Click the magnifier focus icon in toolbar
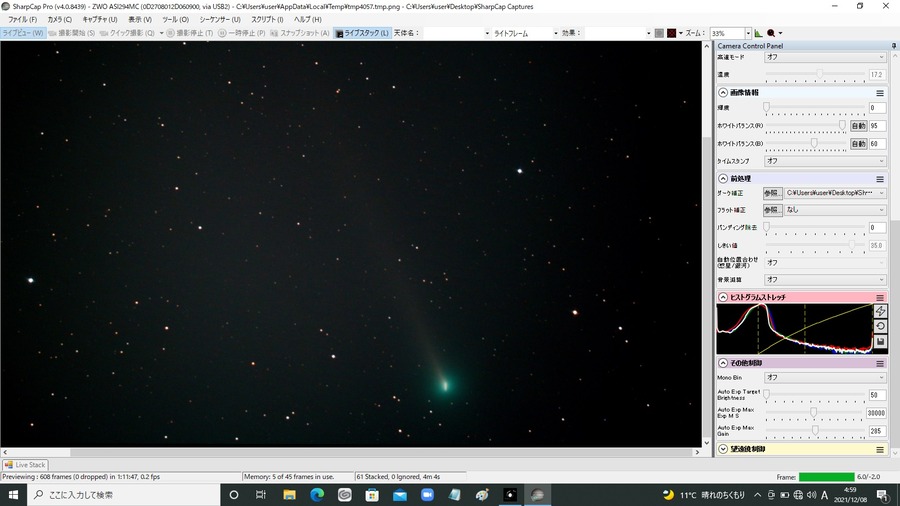This screenshot has width=900, height=506. (x=771, y=33)
